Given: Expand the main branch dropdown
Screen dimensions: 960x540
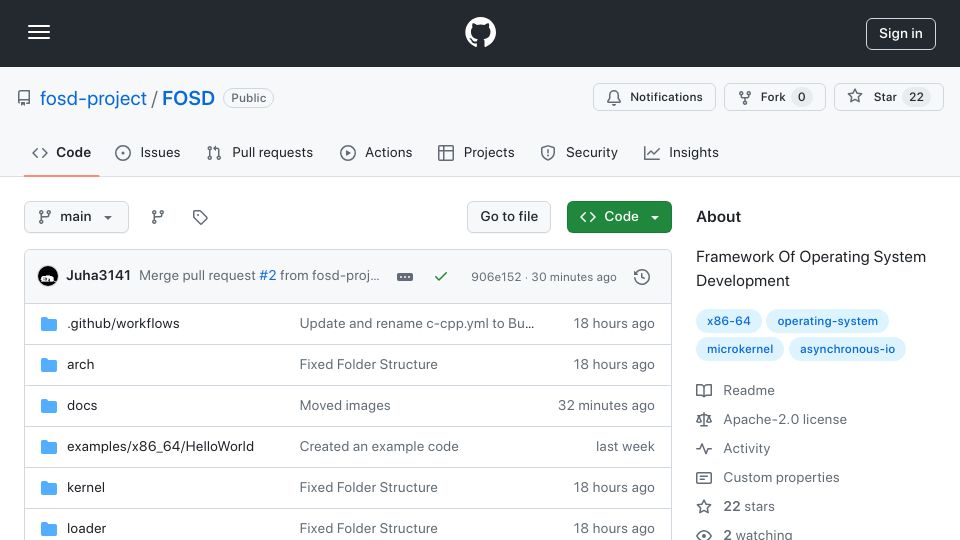Looking at the screenshot, I should tap(77, 217).
